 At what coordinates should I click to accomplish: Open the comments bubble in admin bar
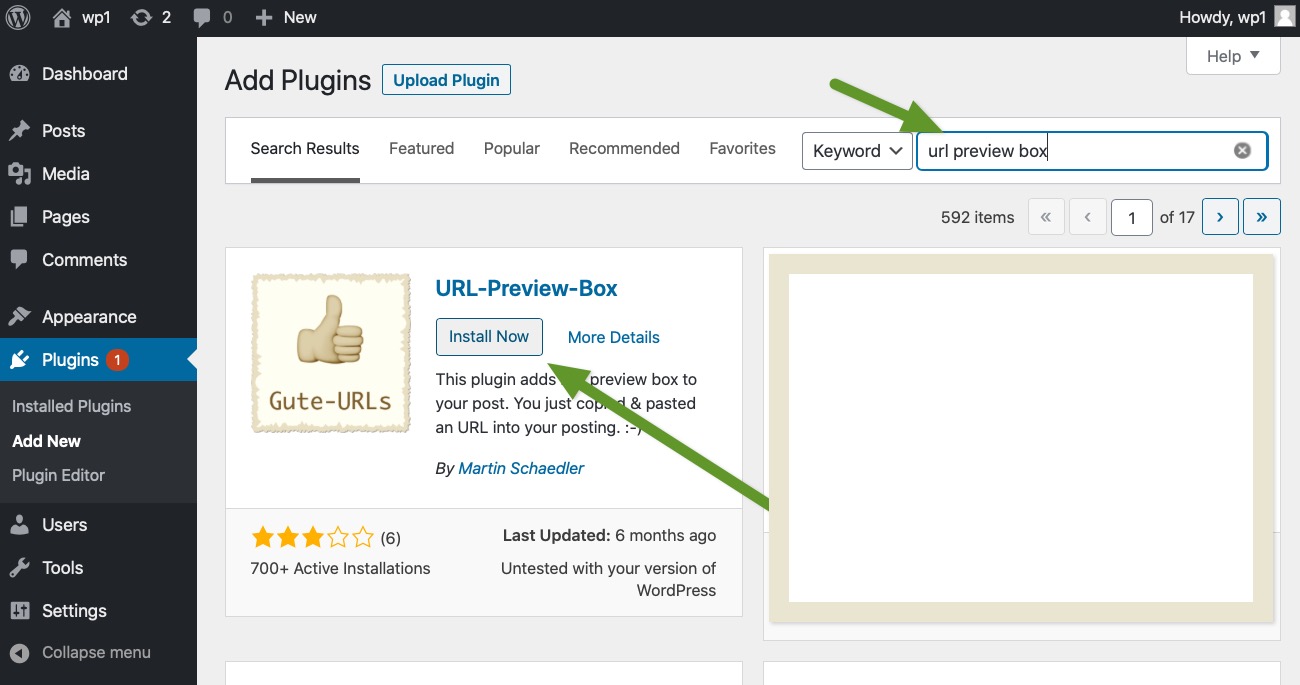[x=212, y=17]
